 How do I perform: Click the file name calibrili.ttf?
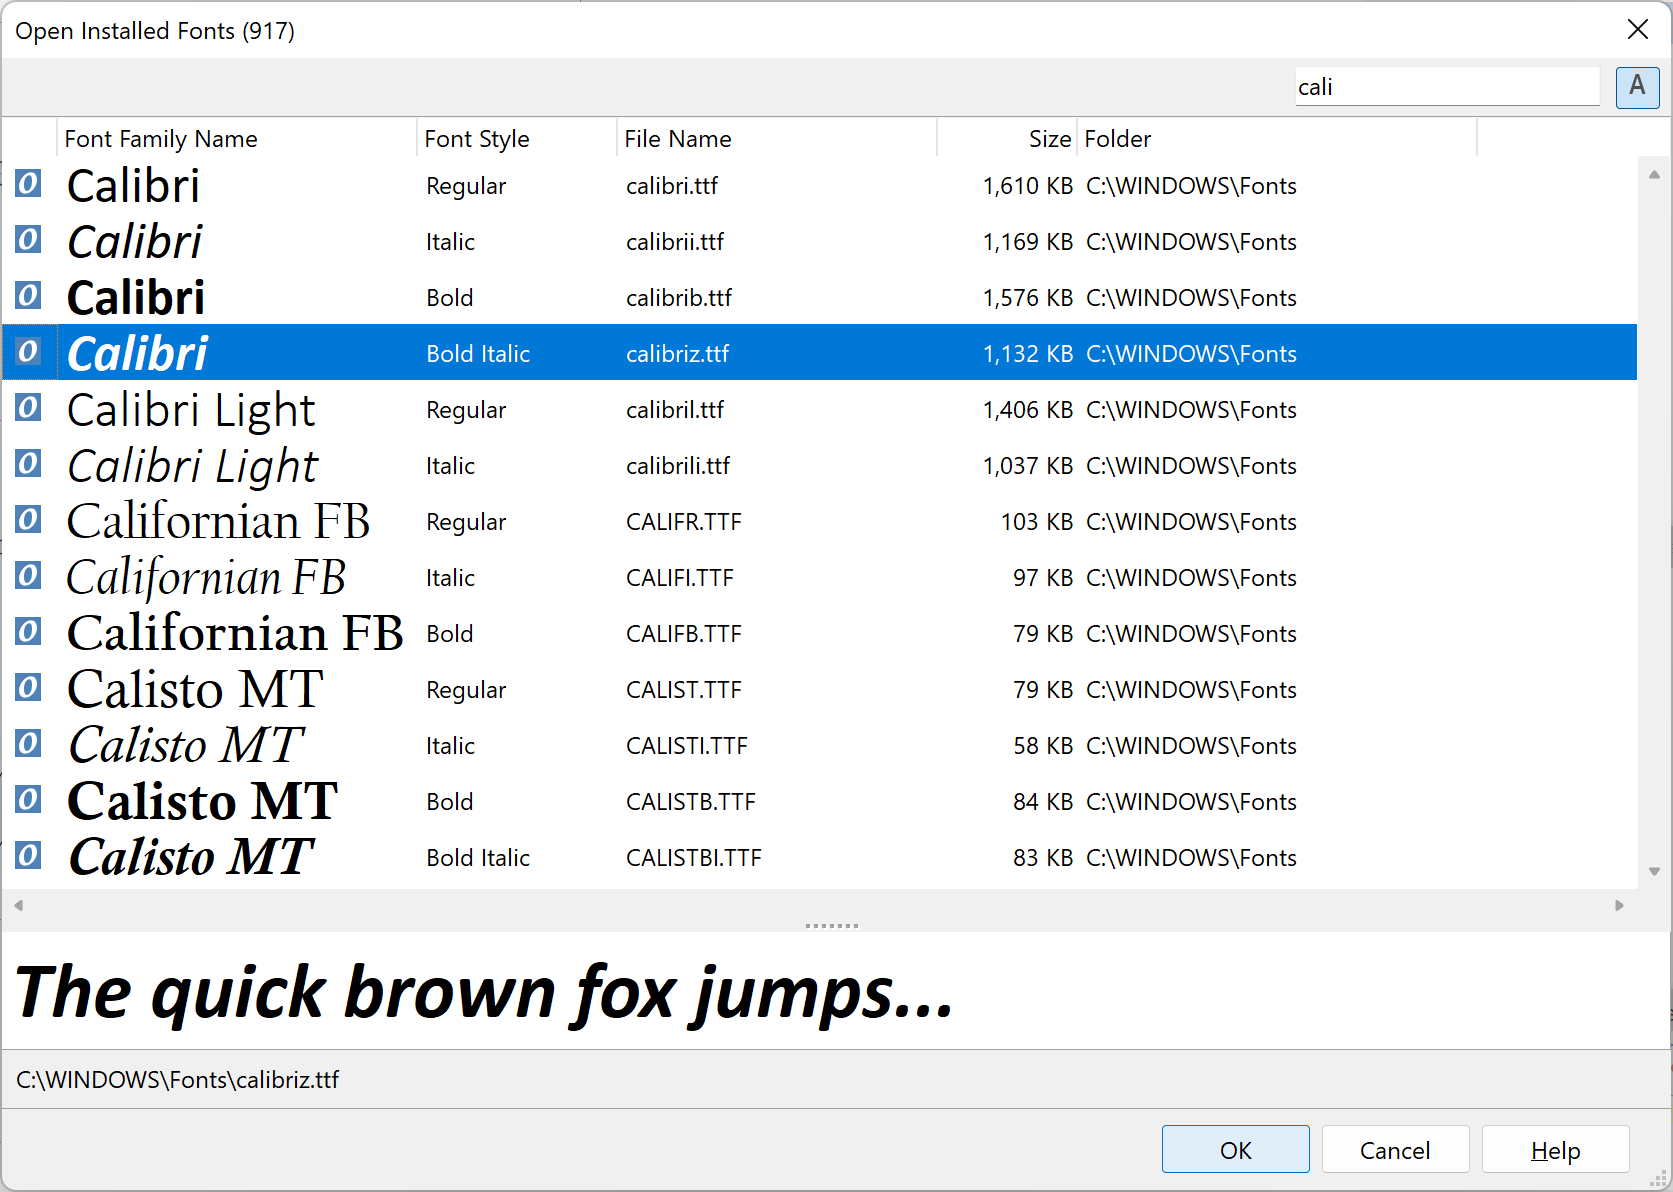[x=677, y=466]
